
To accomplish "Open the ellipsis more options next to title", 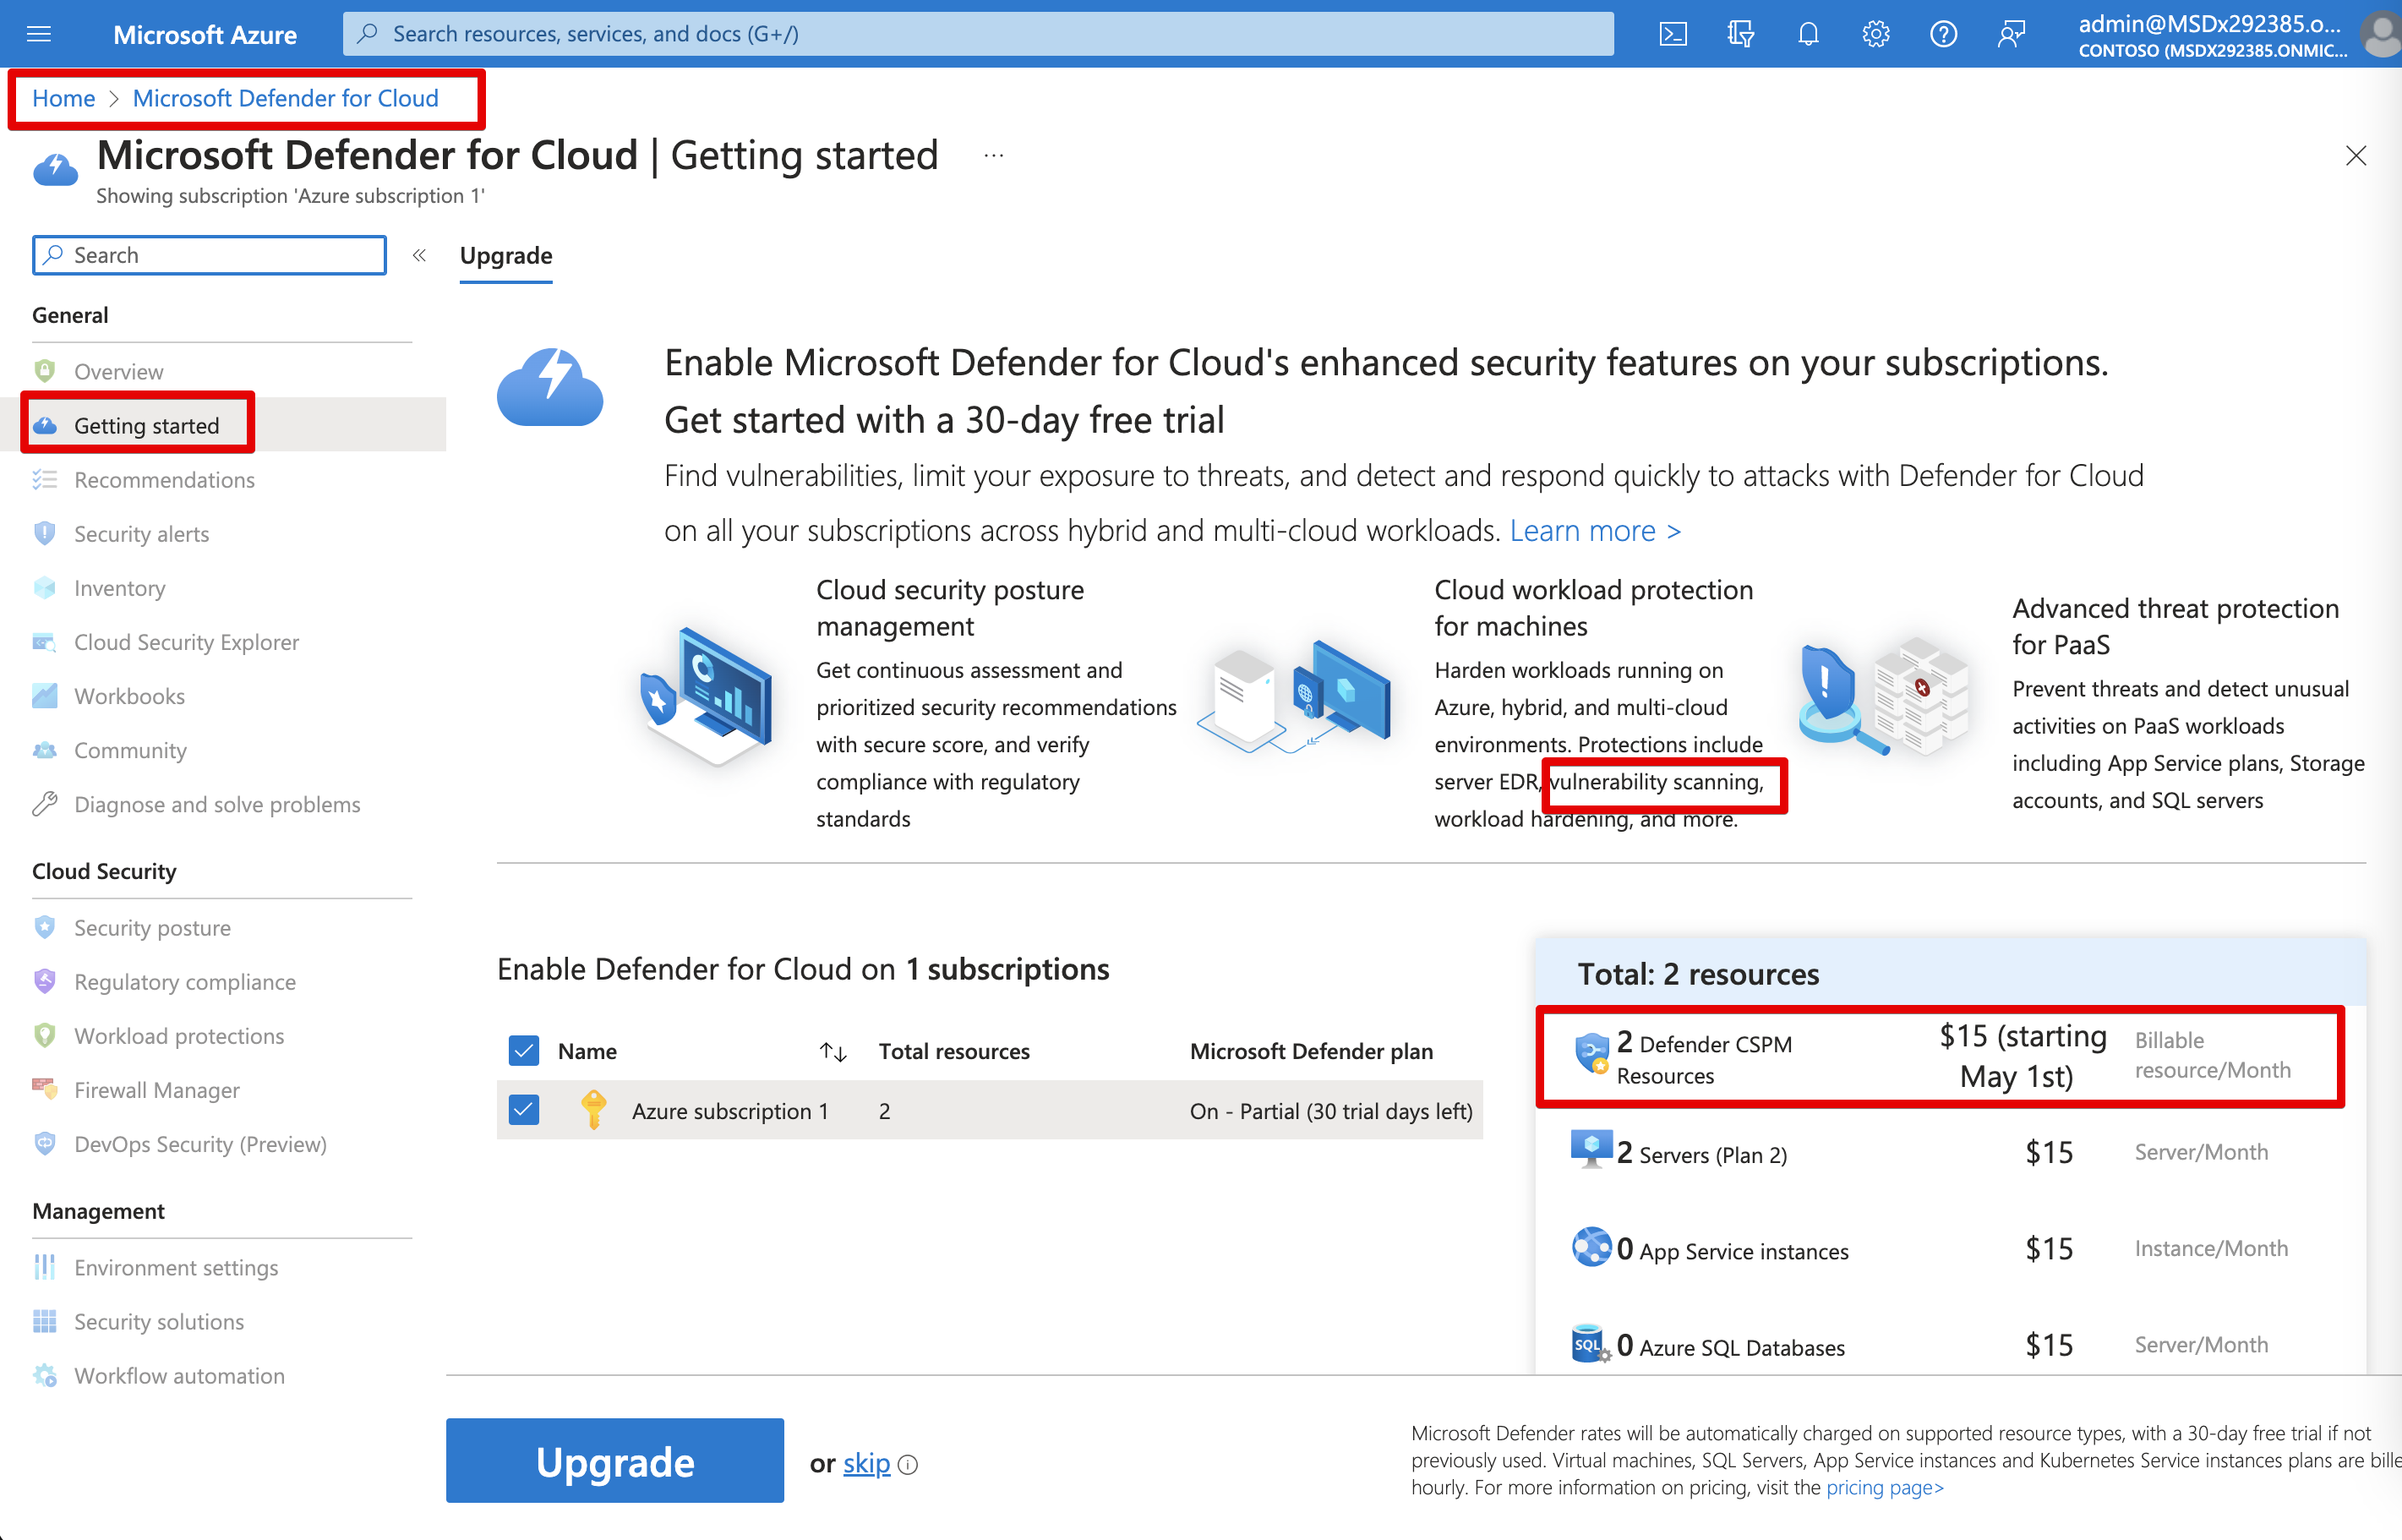I will [x=993, y=156].
